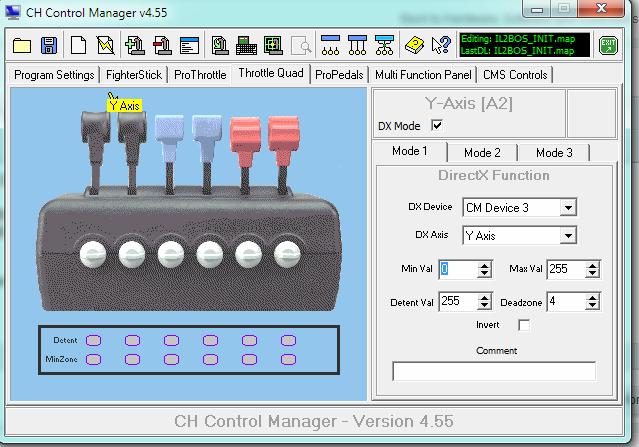Toggle the first Detent indicator
This screenshot has width=639, height=447.
pyautogui.click(x=93, y=340)
